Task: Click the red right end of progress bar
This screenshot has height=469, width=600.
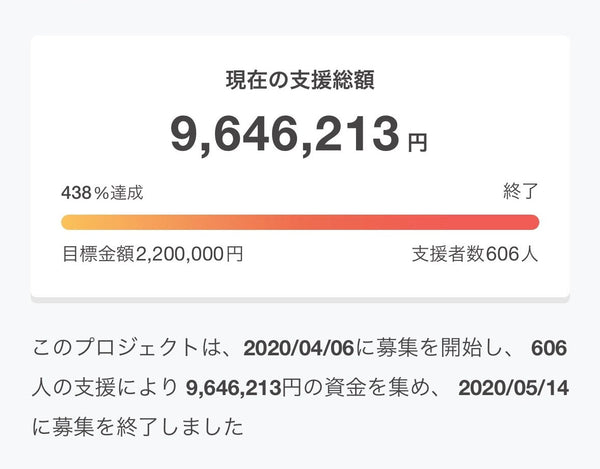Action: point(530,222)
